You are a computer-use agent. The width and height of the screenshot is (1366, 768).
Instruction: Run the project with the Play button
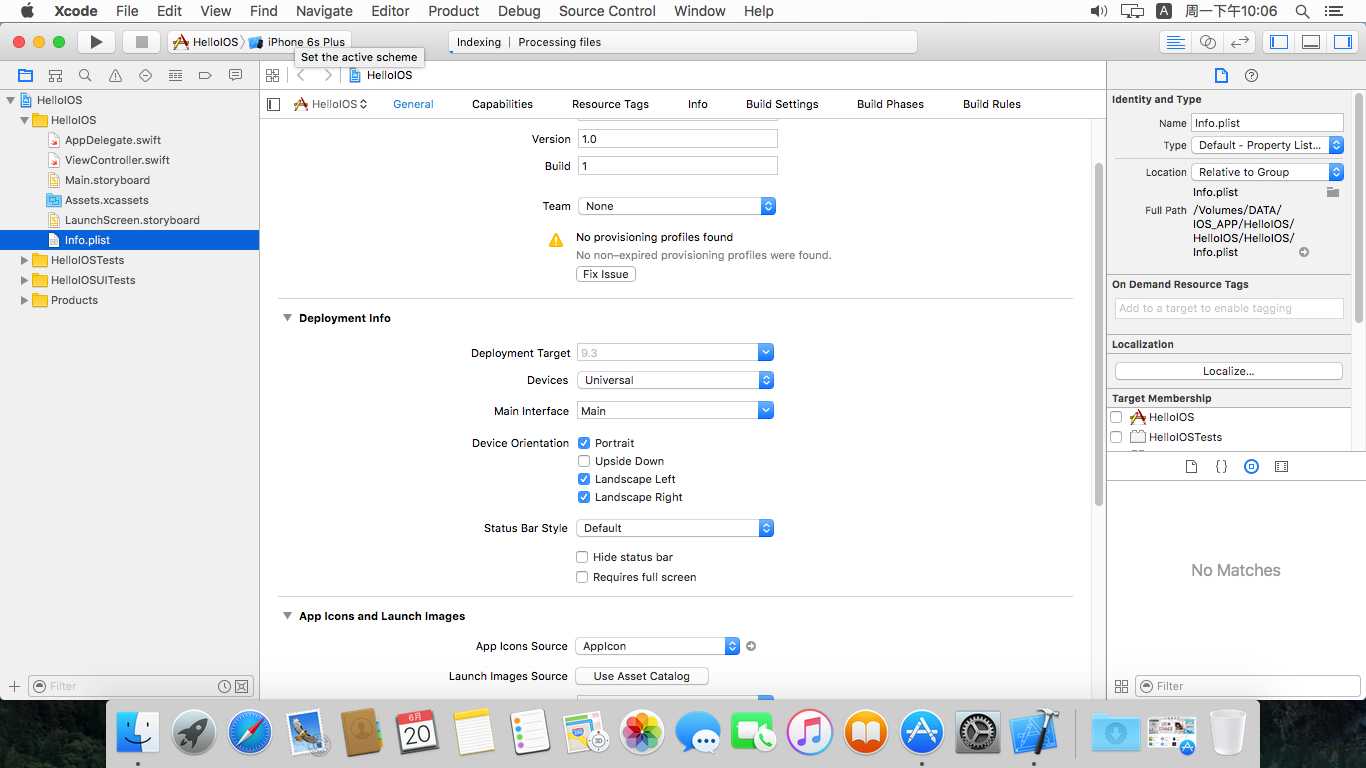pyautogui.click(x=96, y=42)
